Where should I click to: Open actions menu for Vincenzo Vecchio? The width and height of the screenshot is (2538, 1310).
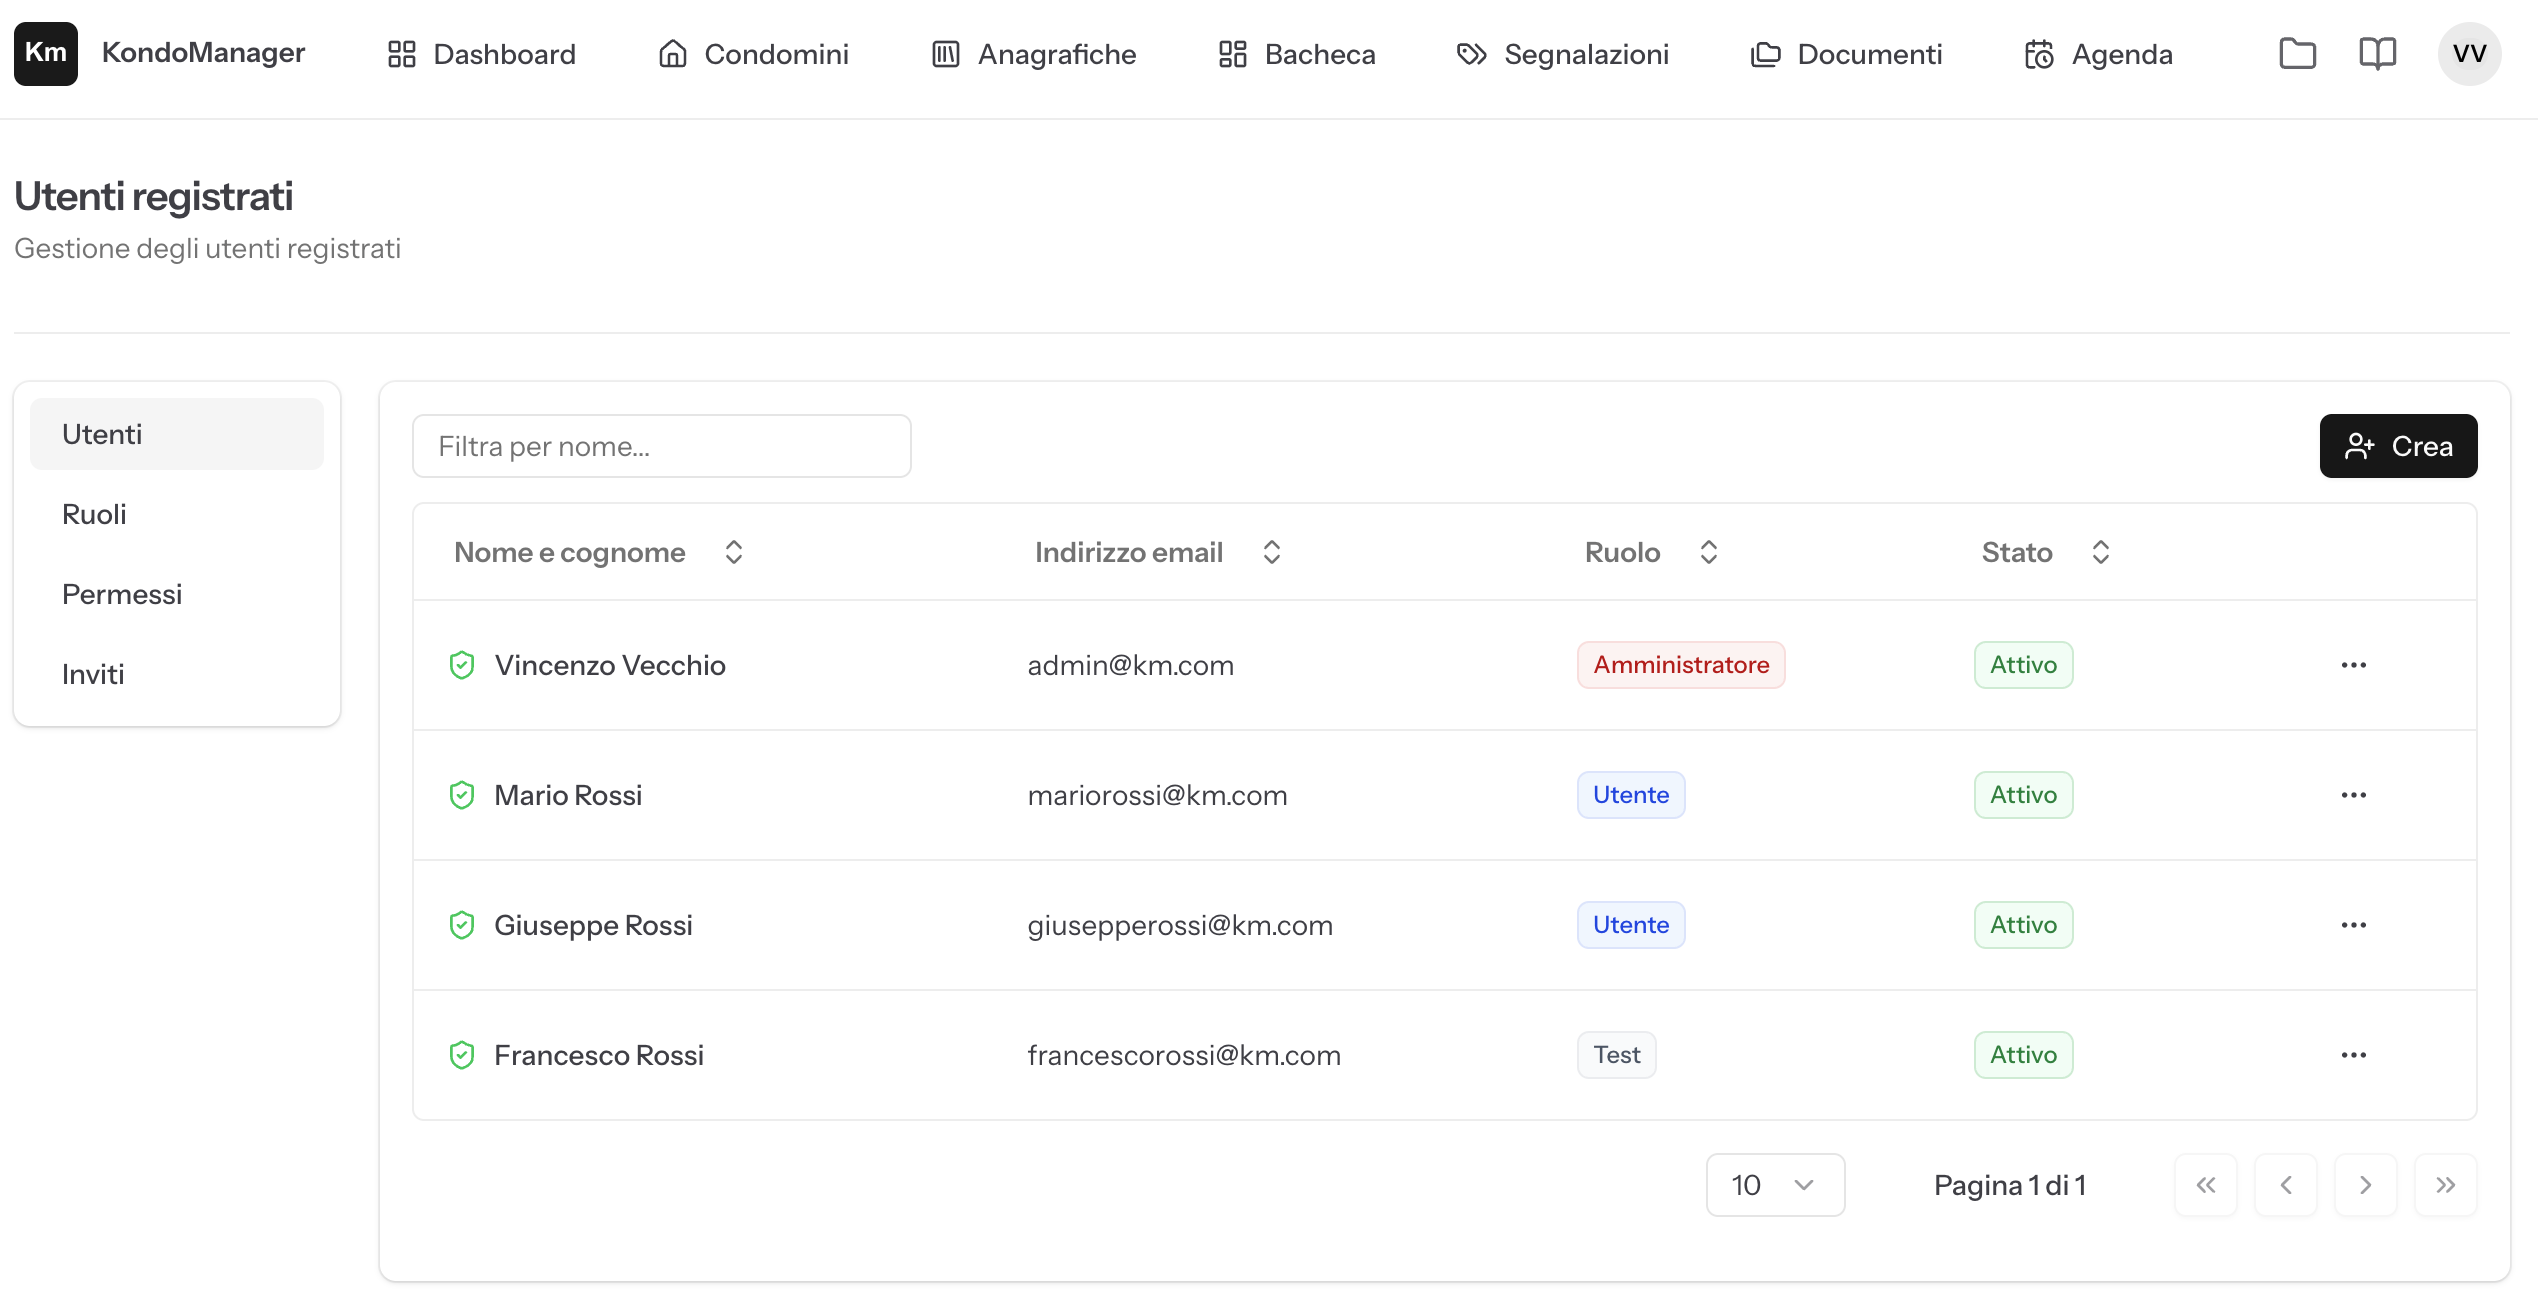click(2353, 665)
